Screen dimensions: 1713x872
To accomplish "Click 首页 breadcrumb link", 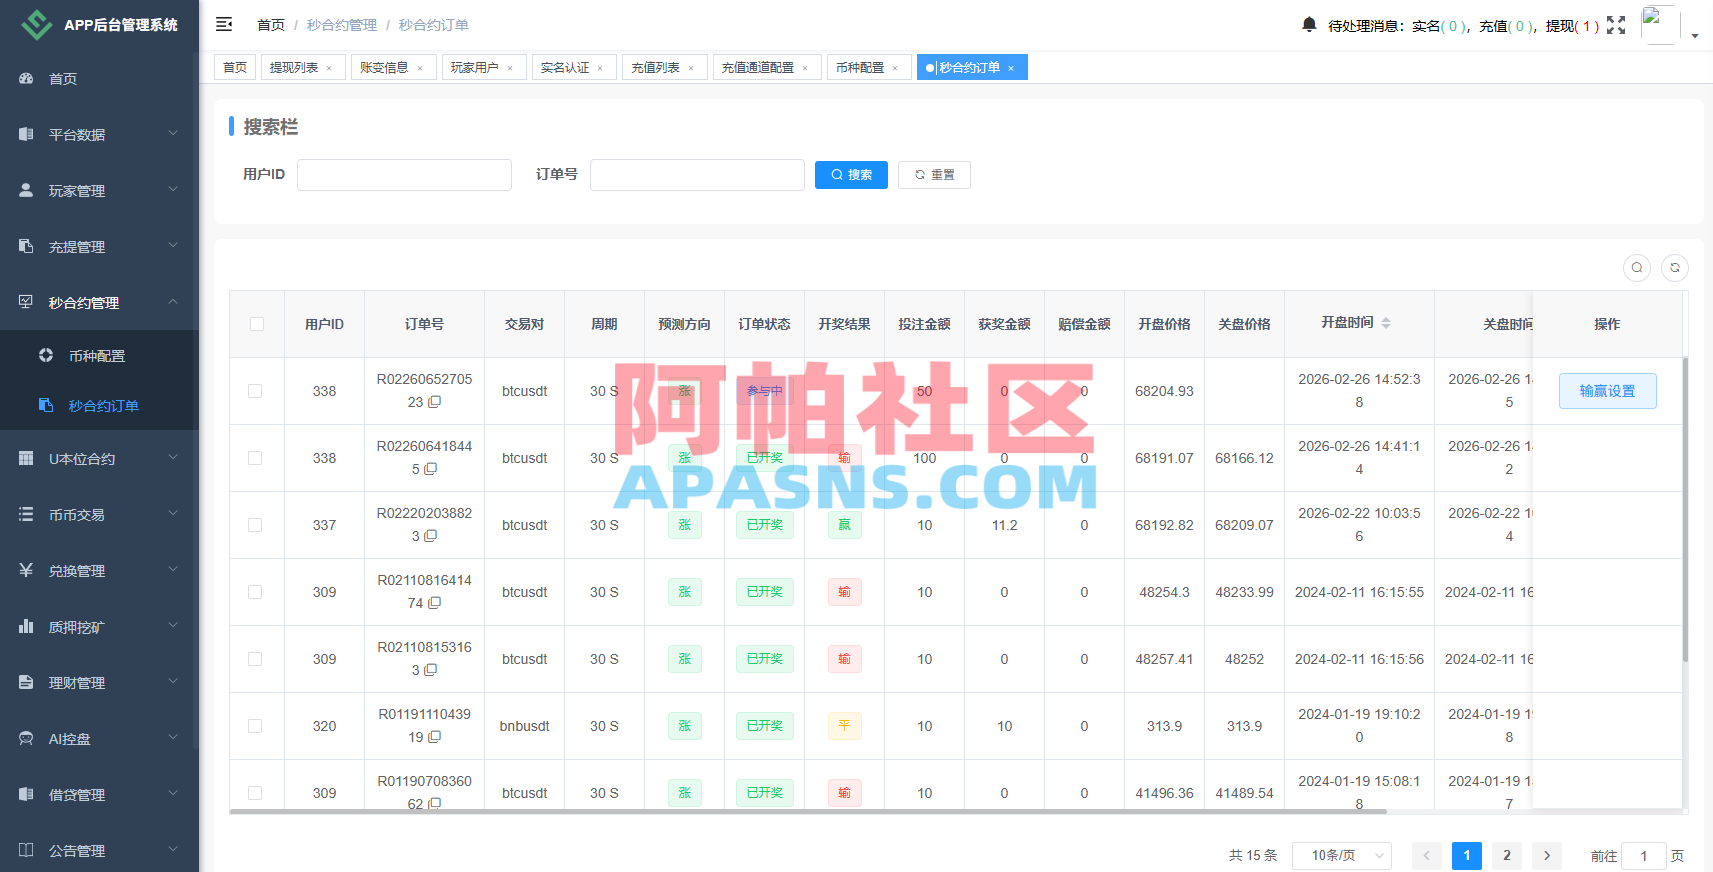I will coord(271,25).
